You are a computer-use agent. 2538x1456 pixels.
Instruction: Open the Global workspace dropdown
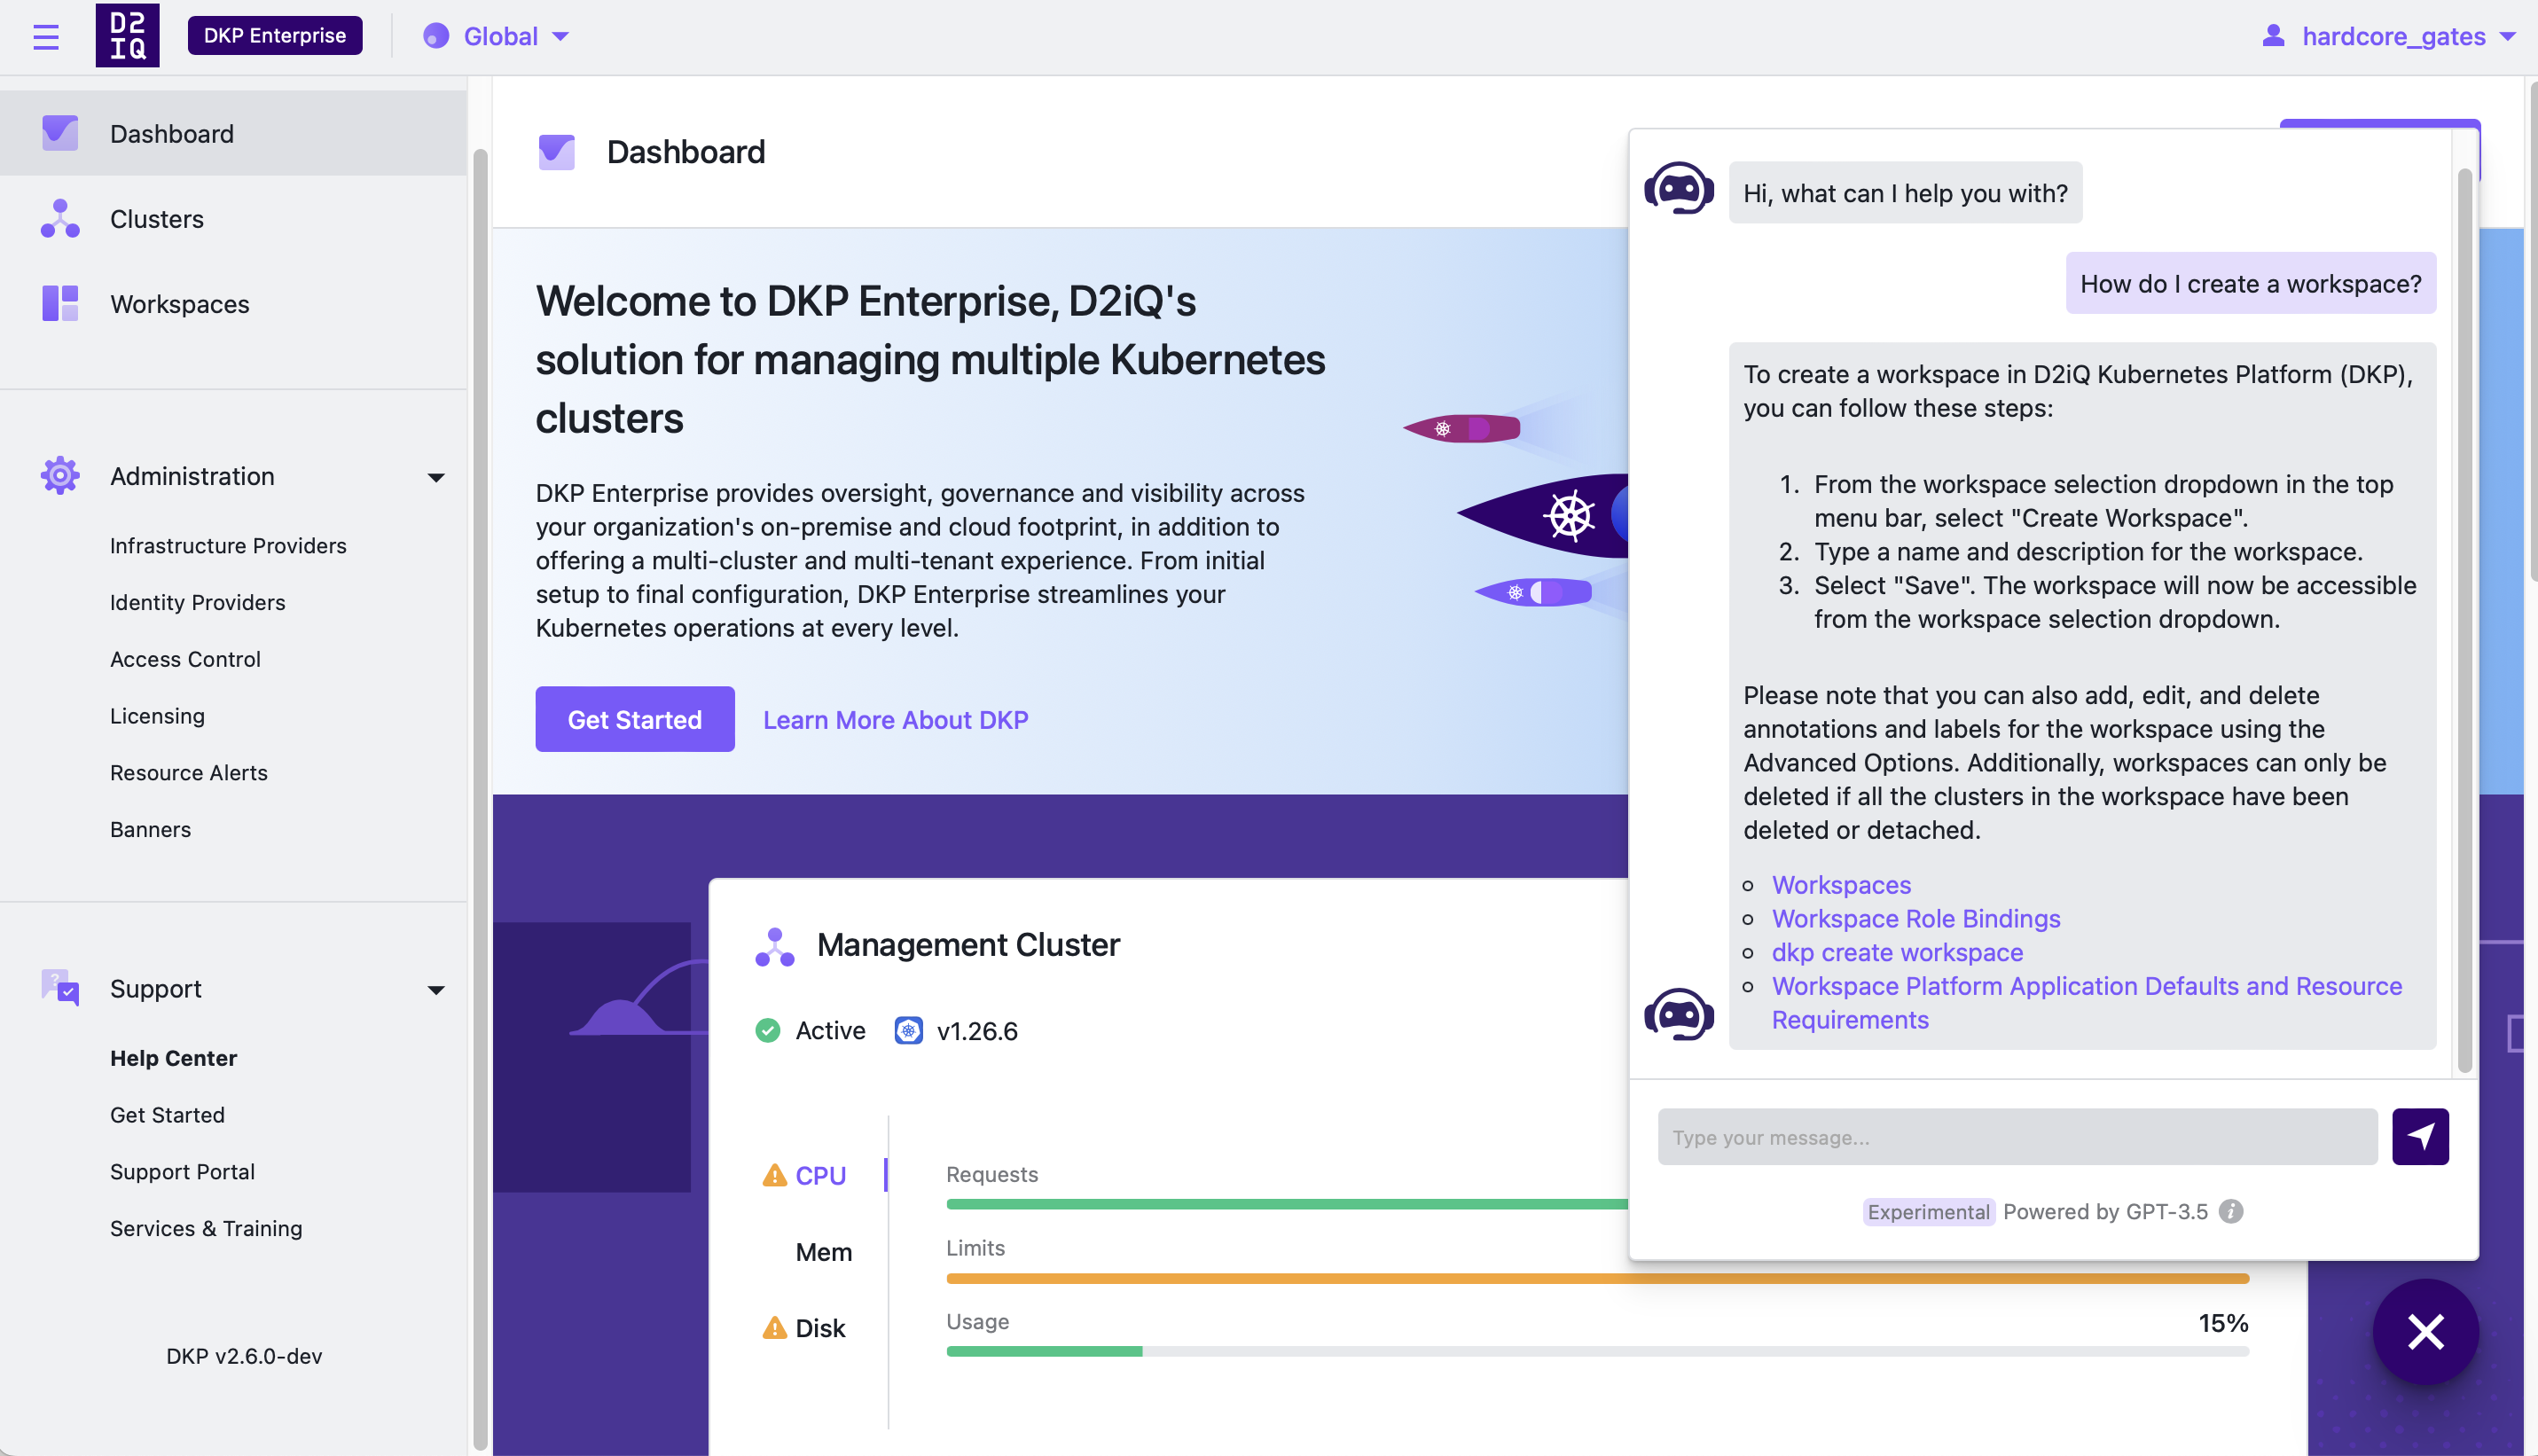[x=496, y=37]
